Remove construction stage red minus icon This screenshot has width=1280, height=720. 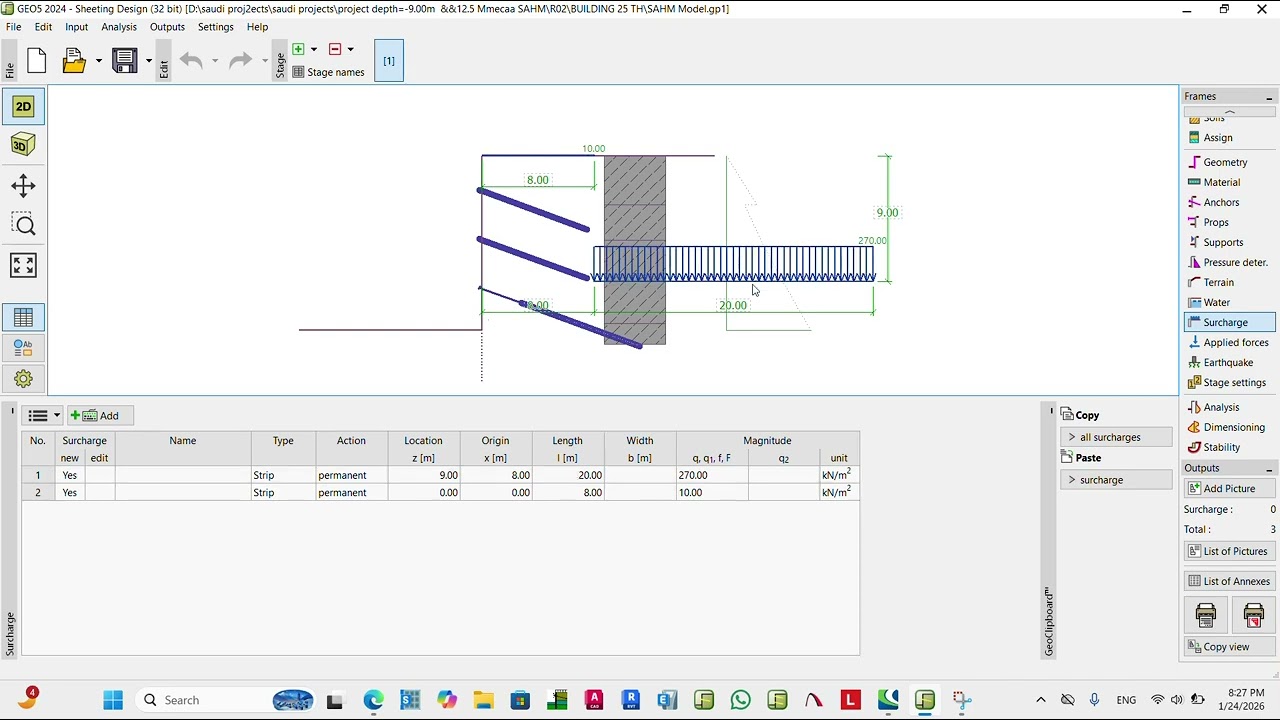pos(335,49)
